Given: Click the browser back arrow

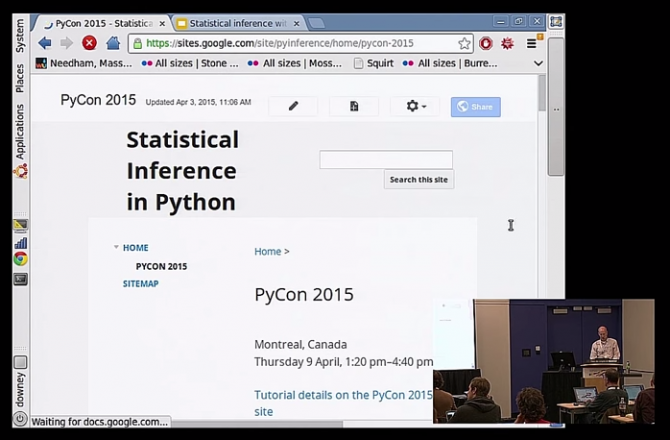Looking at the screenshot, I should tap(45, 43).
